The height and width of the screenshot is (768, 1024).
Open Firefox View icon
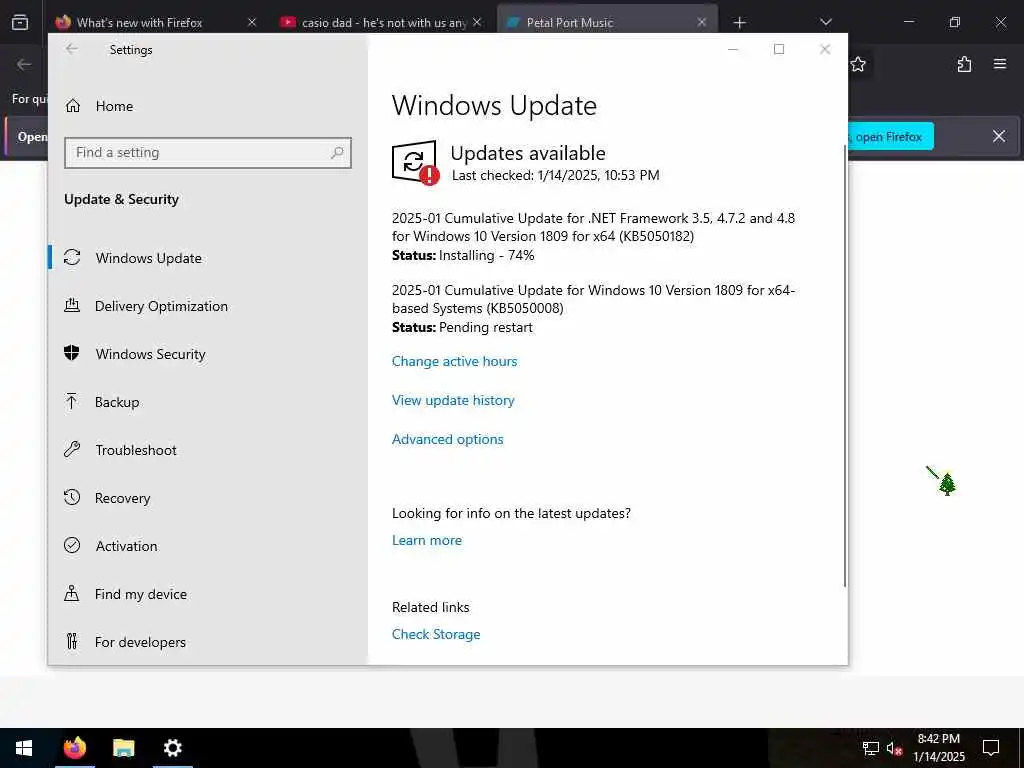coord(20,22)
